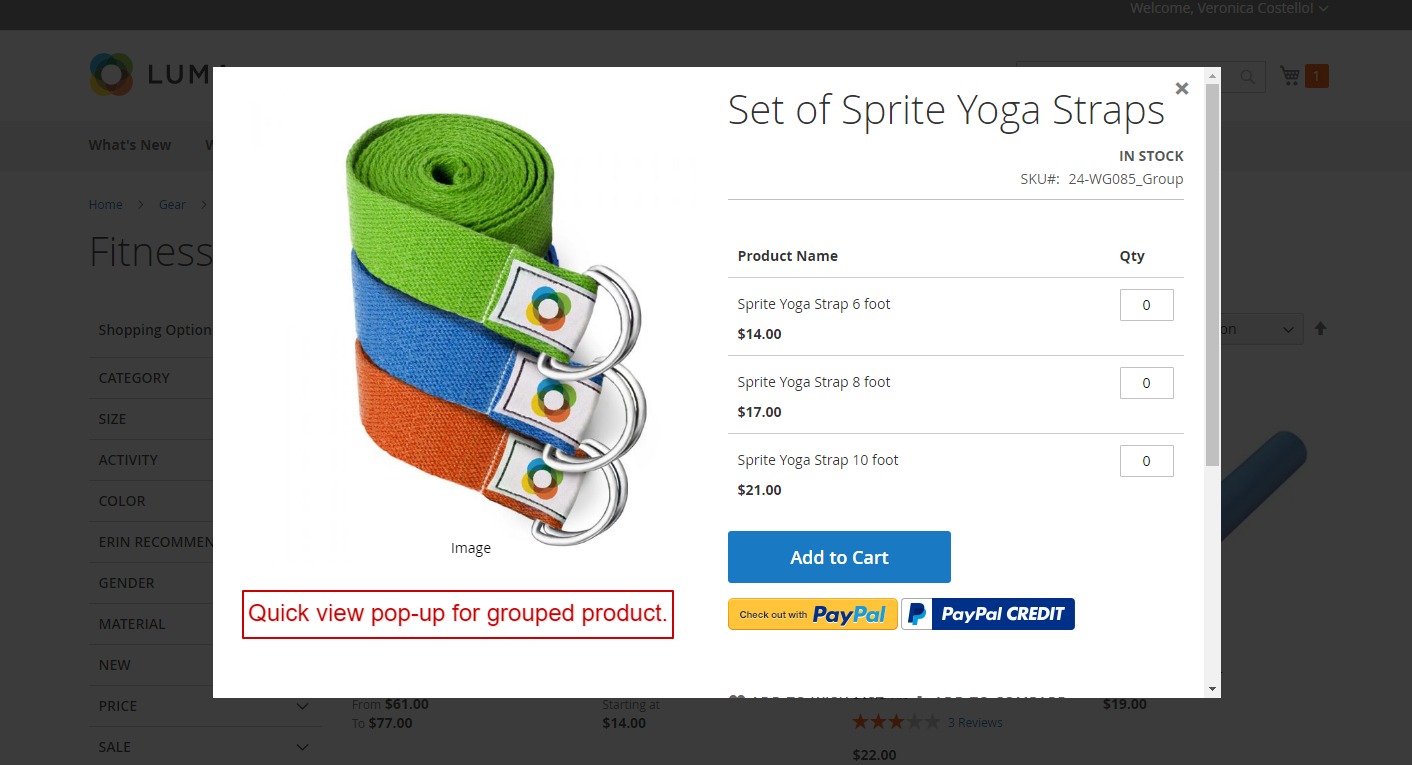
Task: Click qty field for 6 foot strap
Action: coord(1146,305)
